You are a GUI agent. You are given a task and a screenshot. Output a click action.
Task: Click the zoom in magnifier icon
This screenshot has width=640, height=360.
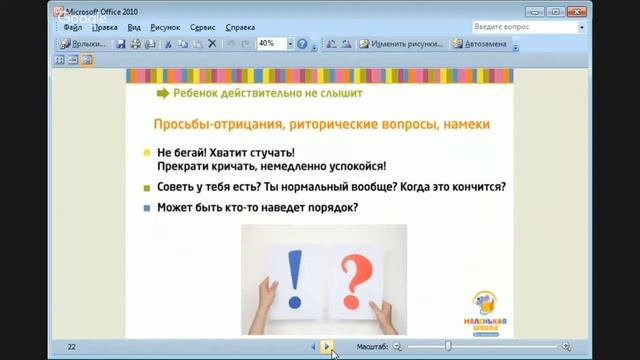click(x=566, y=347)
